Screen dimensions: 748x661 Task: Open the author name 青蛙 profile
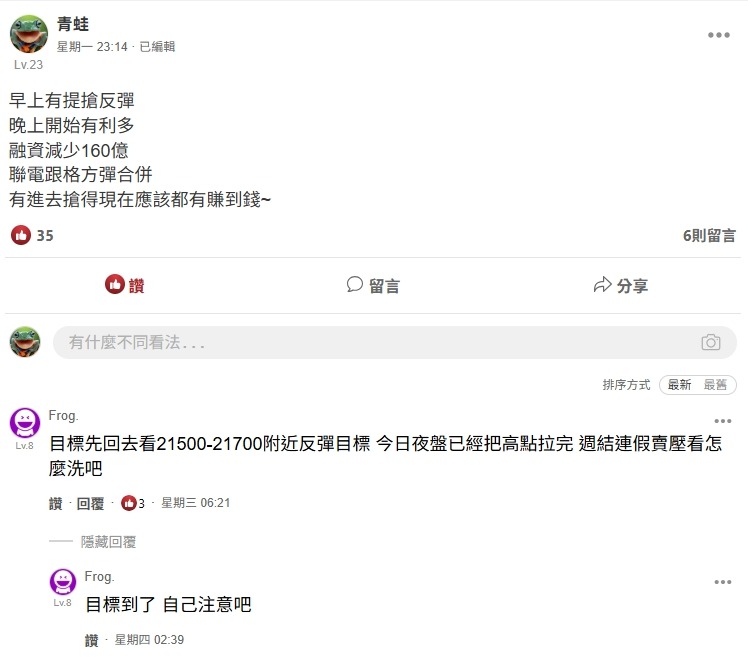pyautogui.click(x=73, y=24)
